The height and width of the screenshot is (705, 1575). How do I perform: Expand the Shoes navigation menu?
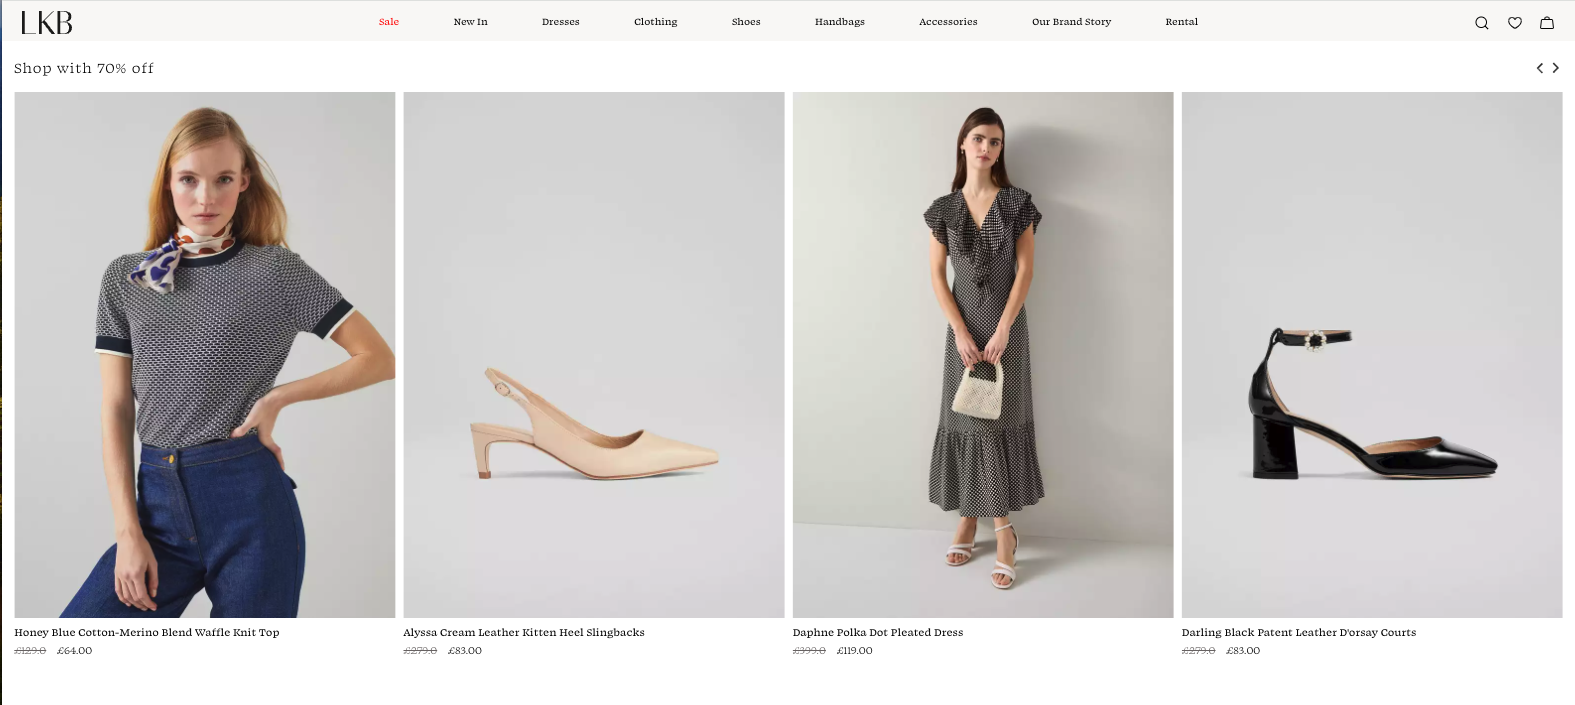tap(746, 22)
